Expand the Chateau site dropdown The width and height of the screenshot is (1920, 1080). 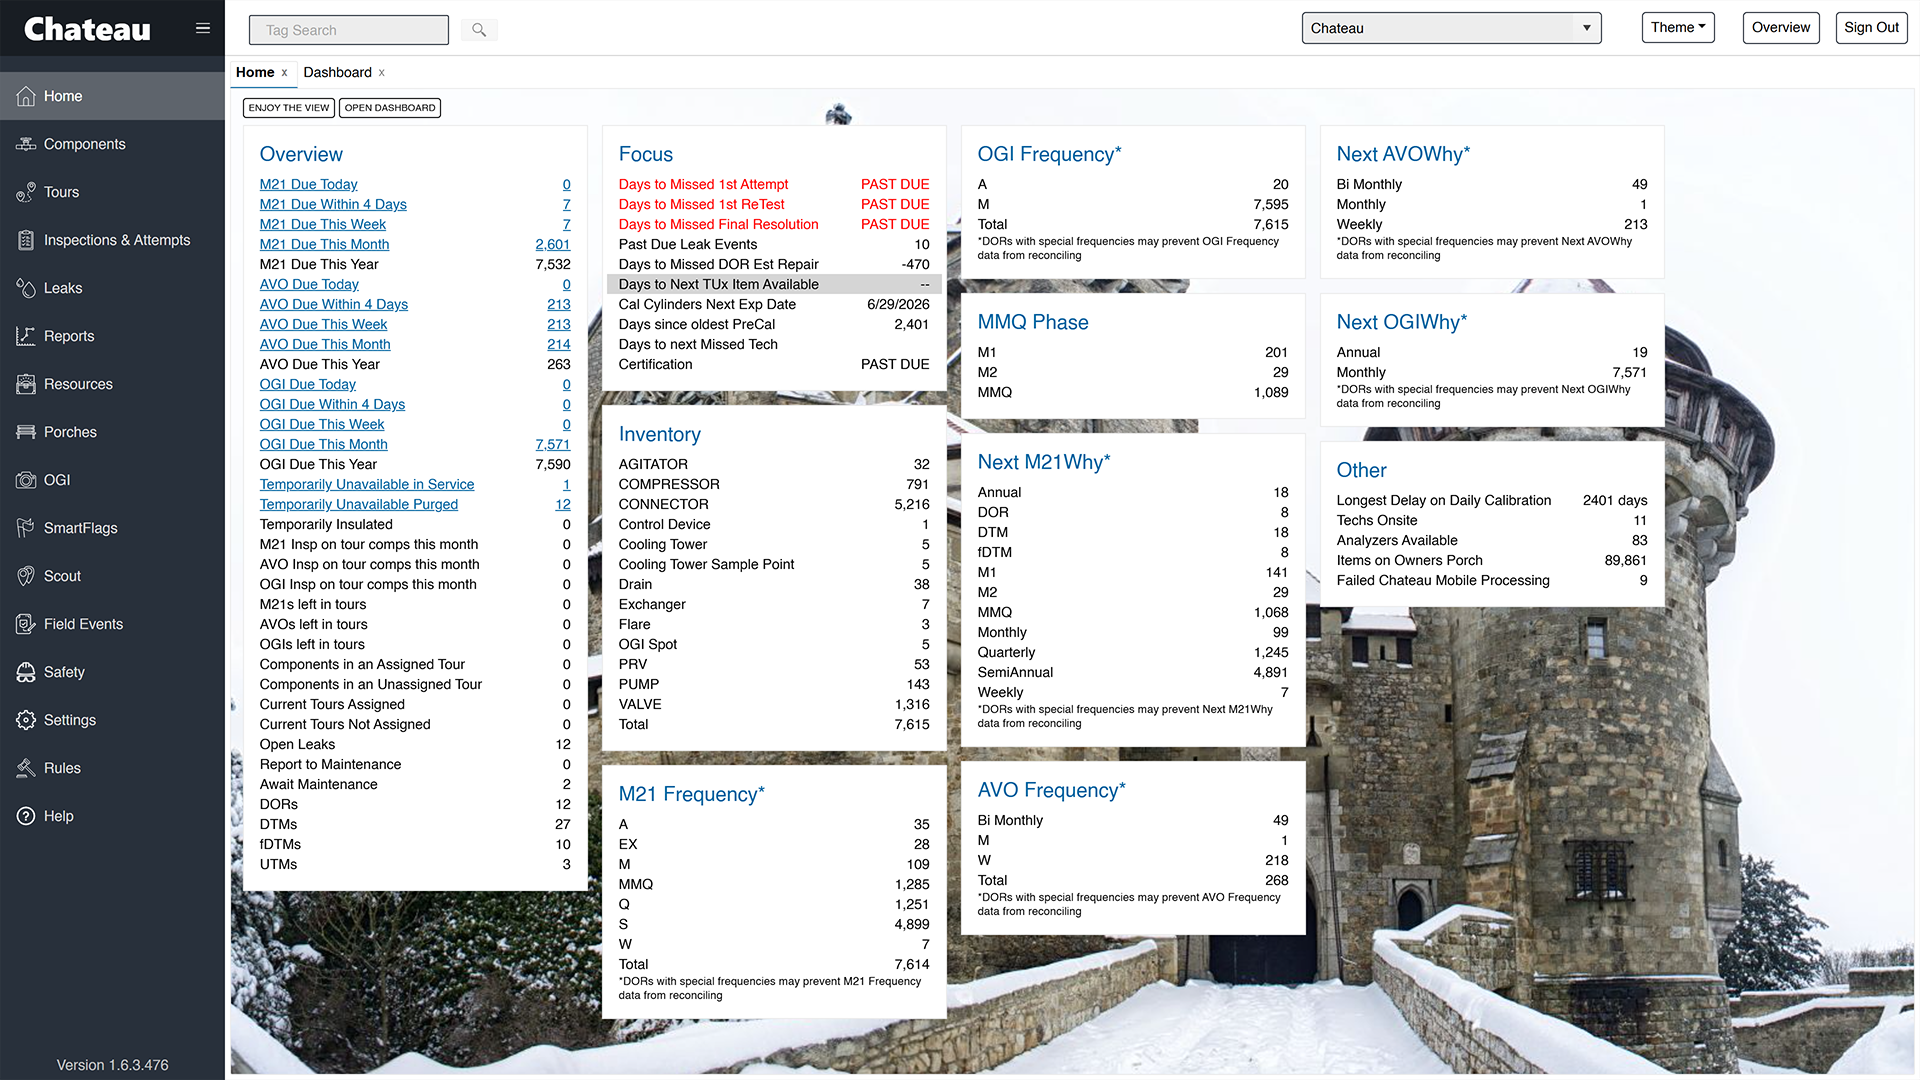coord(1451,28)
